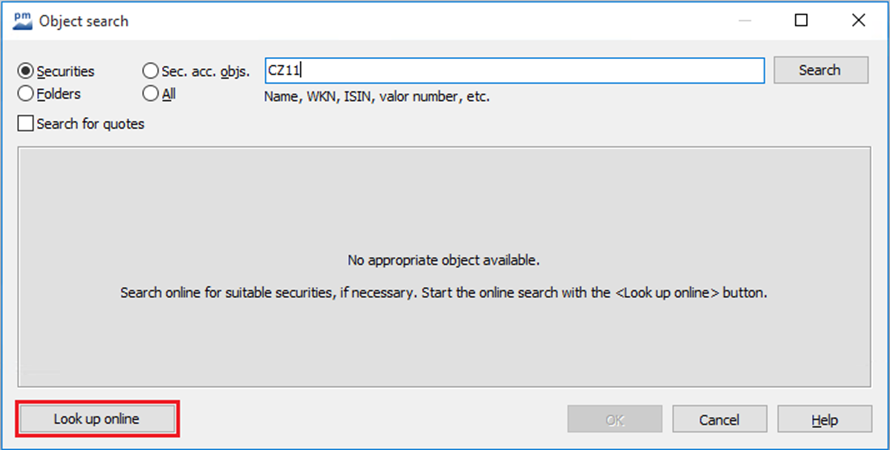
Task: Choose the Sec. acc. objs. option
Action: click(x=151, y=71)
